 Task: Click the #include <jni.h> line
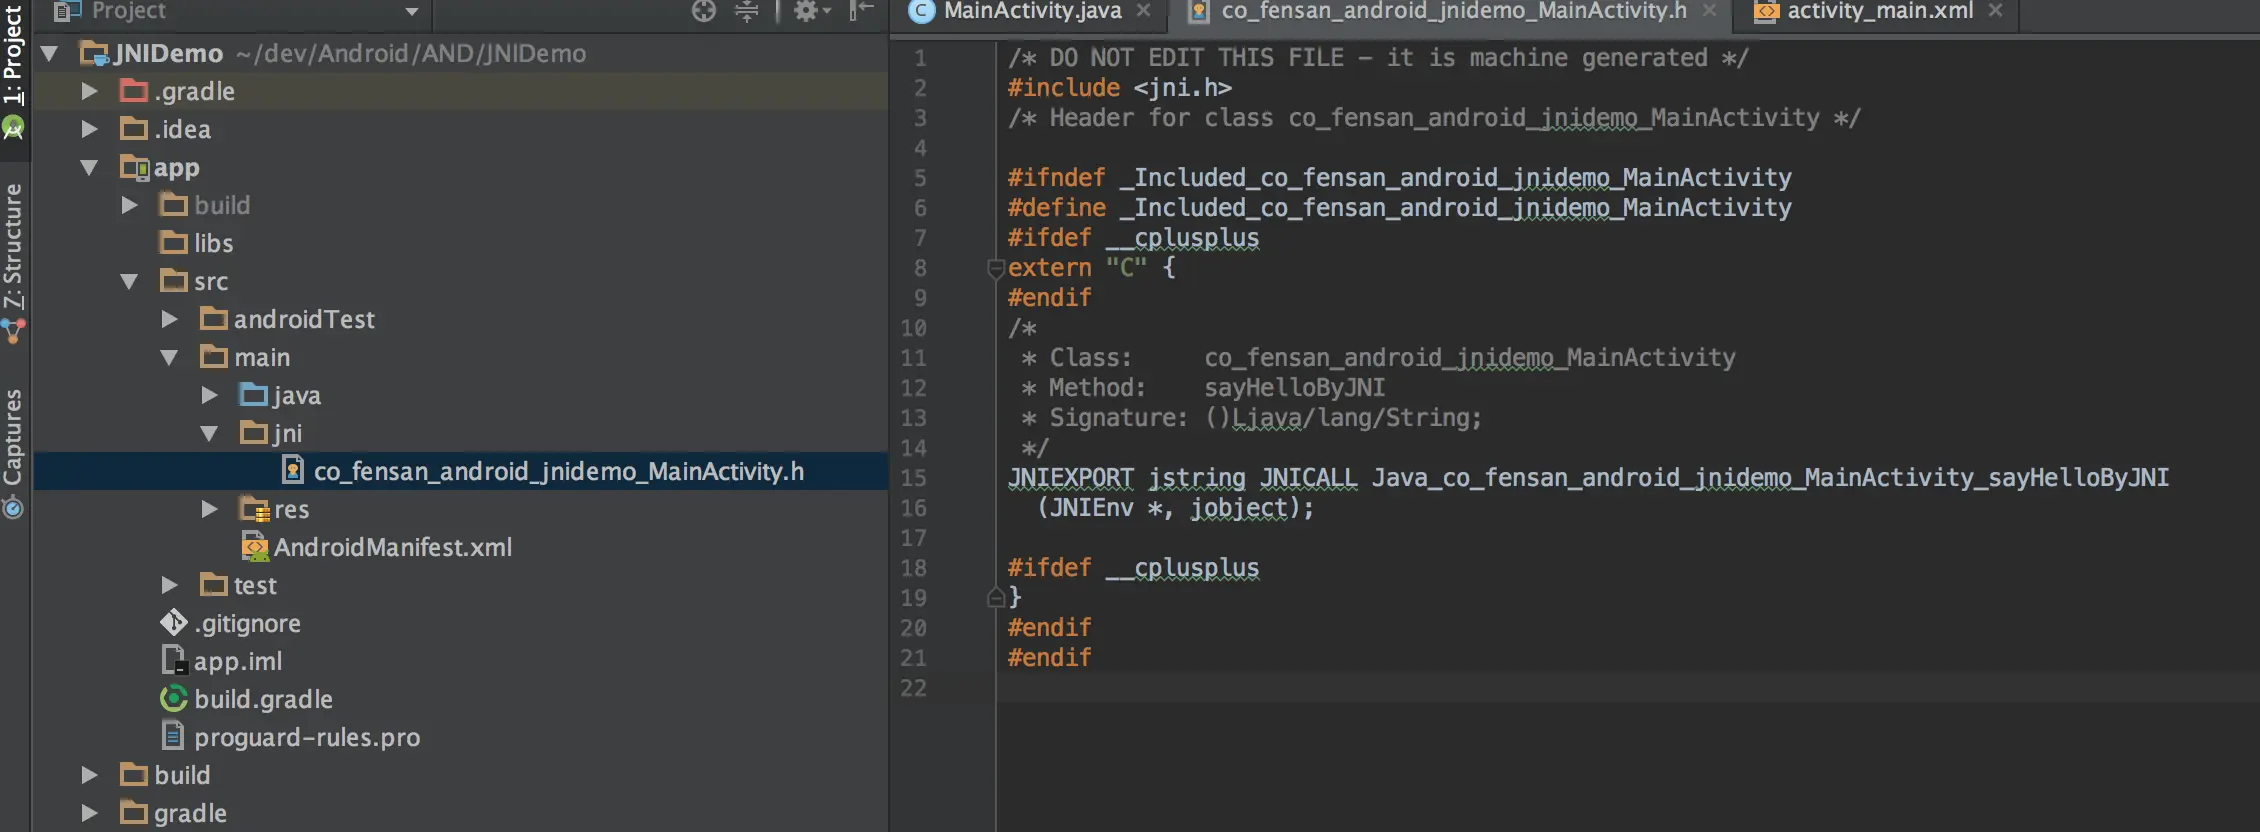pos(1120,88)
